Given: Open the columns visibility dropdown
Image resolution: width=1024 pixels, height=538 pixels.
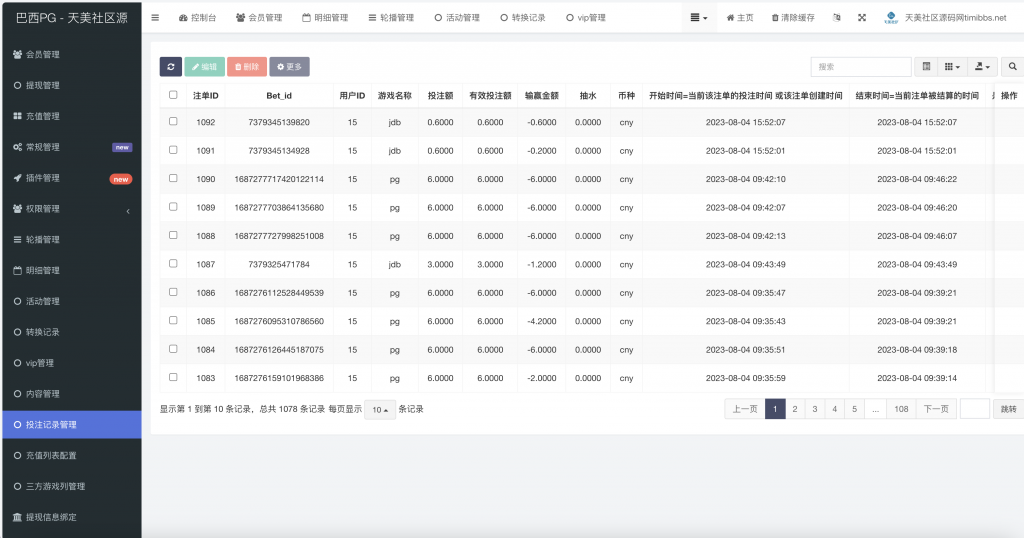Looking at the screenshot, I should (953, 67).
